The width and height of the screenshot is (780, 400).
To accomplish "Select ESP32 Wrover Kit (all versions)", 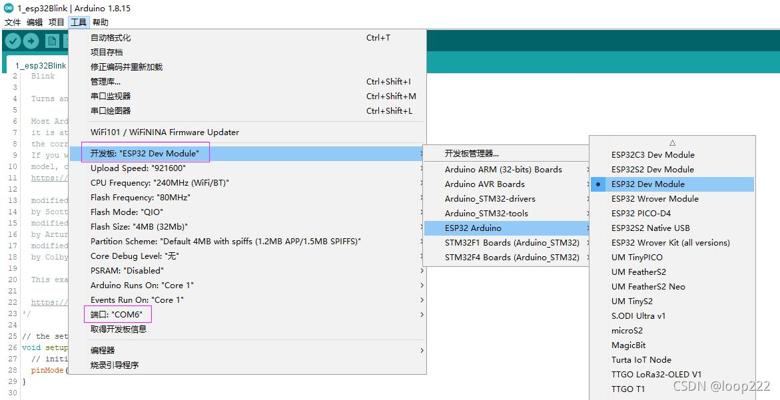I will (673, 243).
